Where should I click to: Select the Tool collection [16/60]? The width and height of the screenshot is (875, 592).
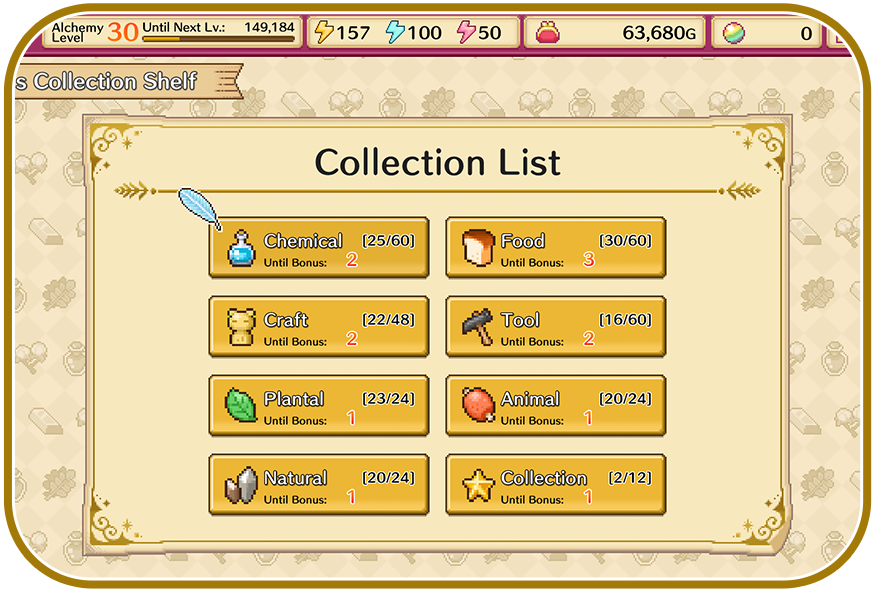tap(556, 327)
